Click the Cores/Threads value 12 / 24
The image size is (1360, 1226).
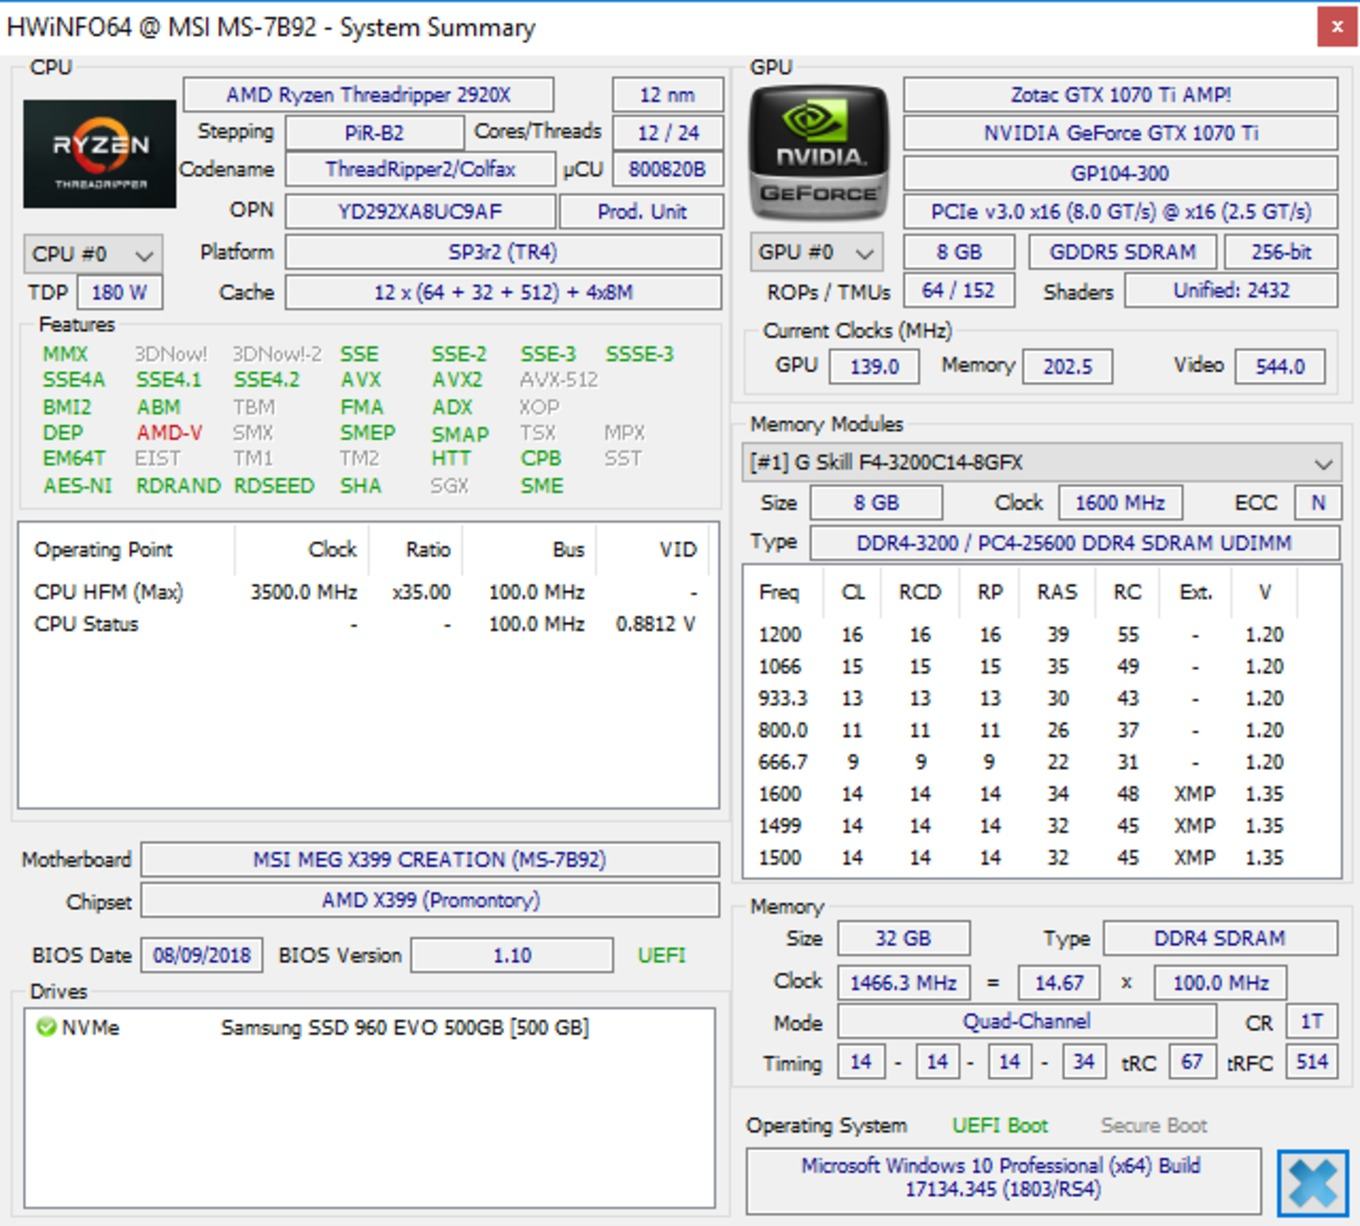click(x=667, y=133)
